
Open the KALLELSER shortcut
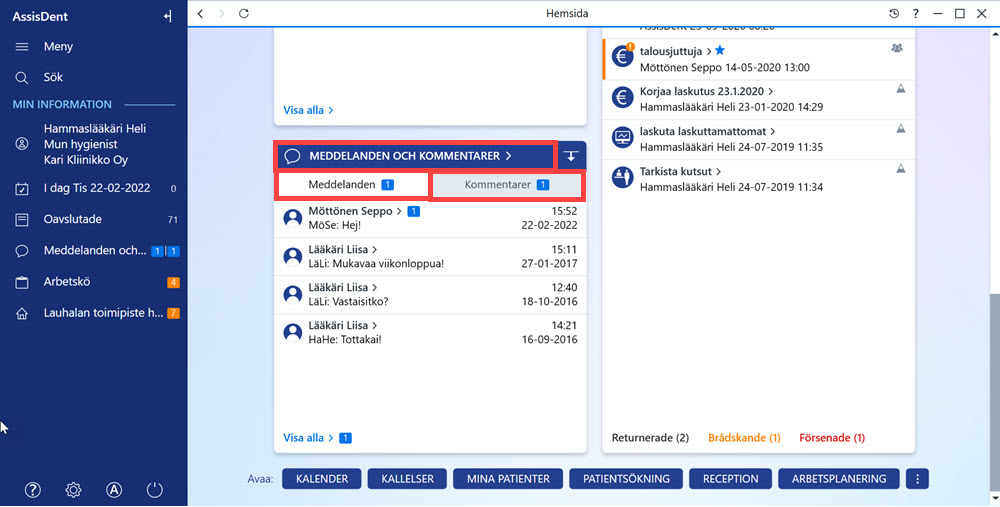408,479
